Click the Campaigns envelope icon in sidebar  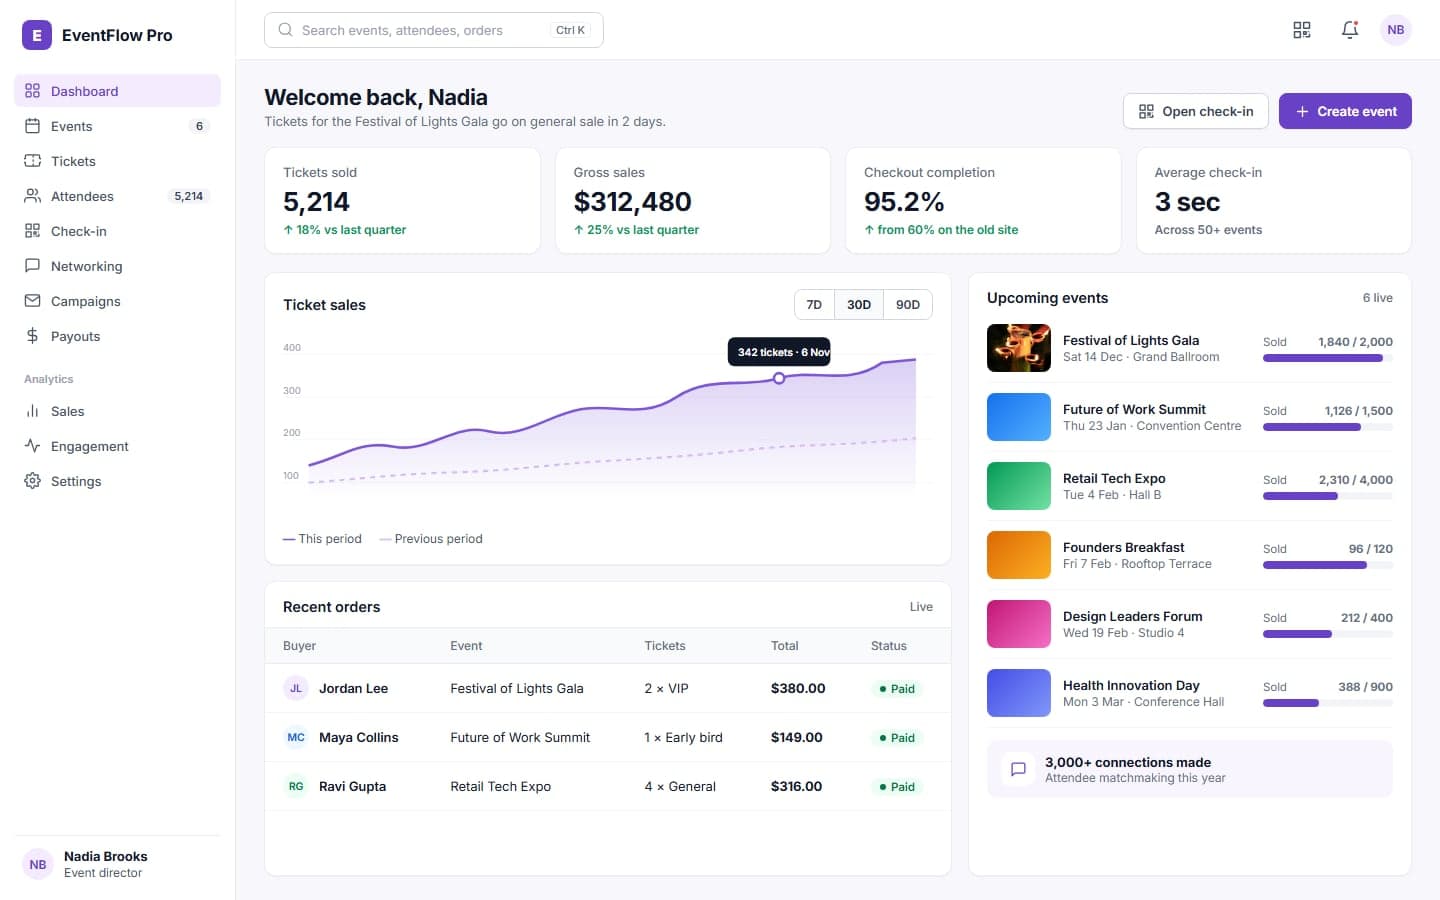click(32, 301)
